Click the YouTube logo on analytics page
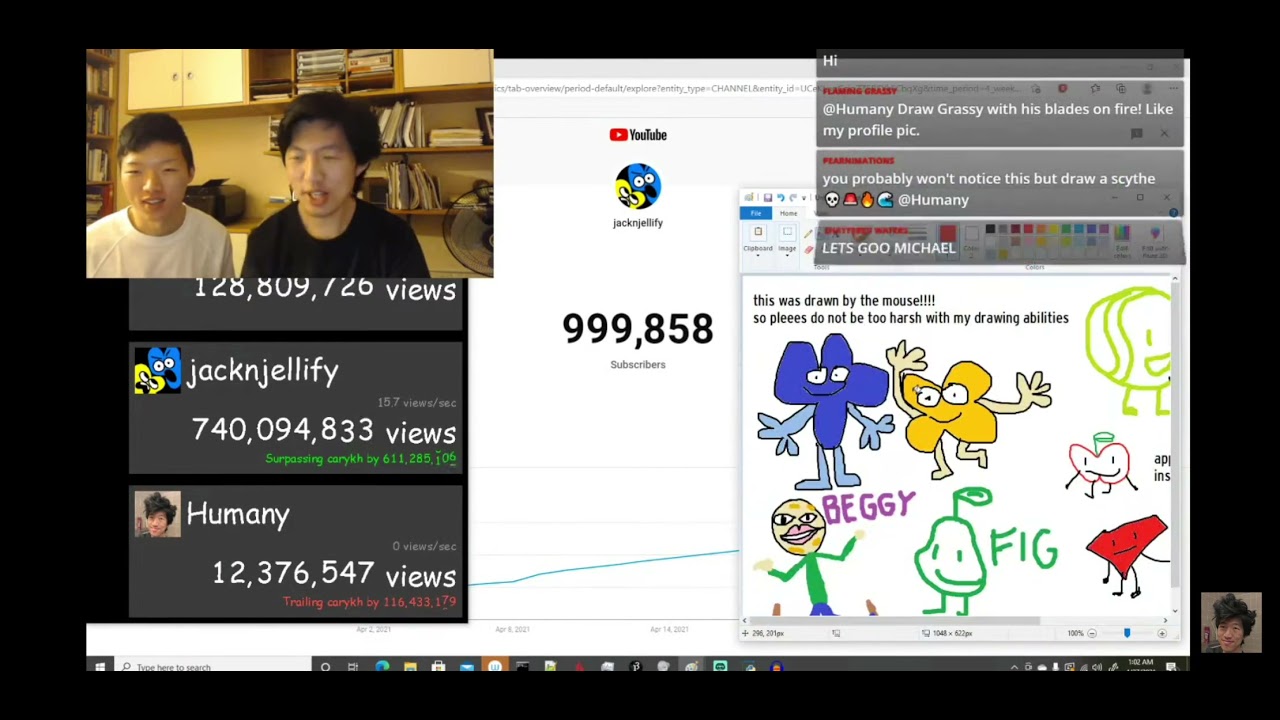Image resolution: width=1280 pixels, height=720 pixels. coord(638,135)
